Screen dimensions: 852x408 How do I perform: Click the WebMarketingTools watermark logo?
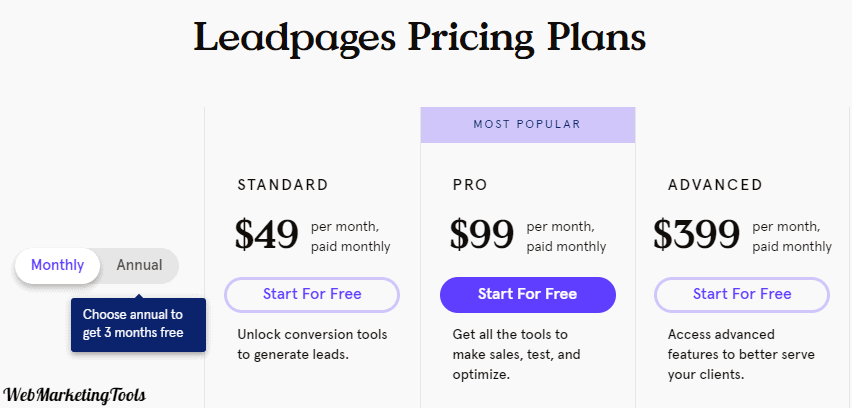74,395
